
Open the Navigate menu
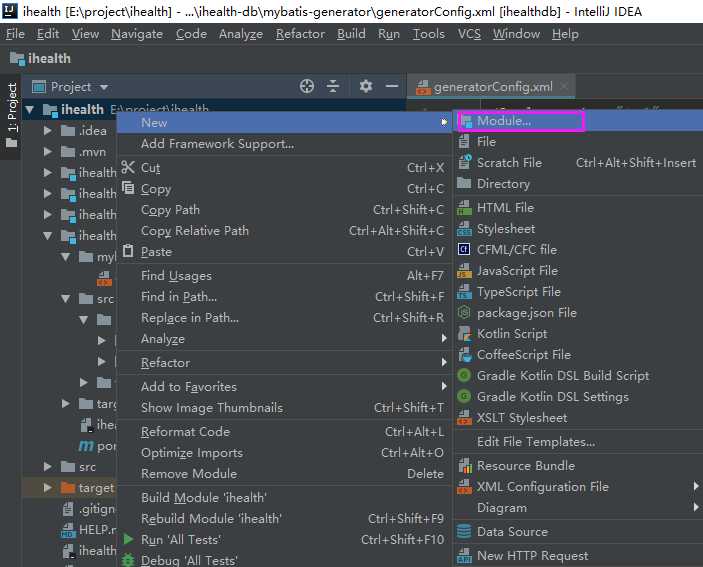tap(137, 34)
